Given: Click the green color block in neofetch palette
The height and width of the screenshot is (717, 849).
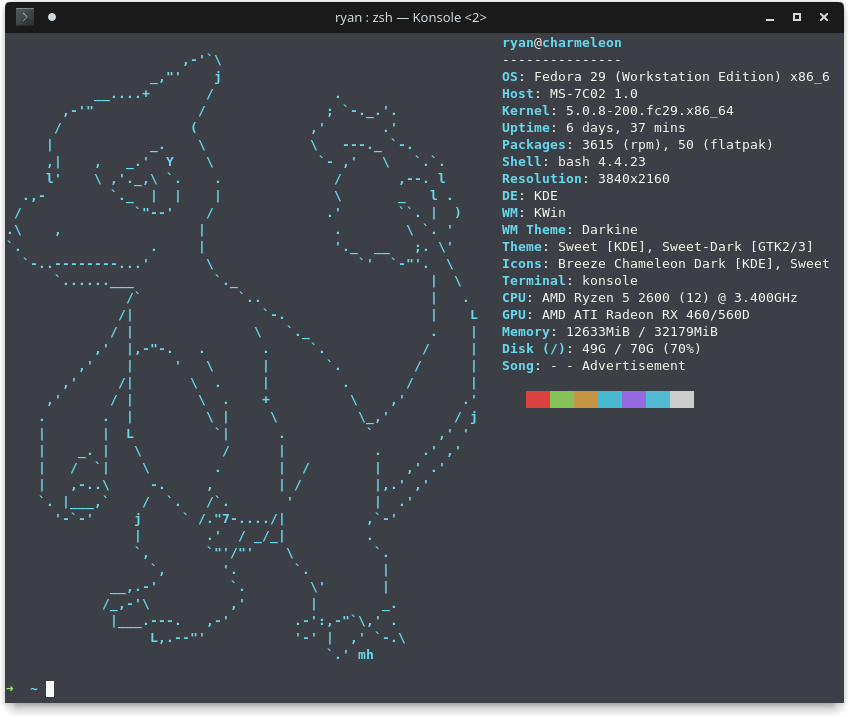Looking at the screenshot, I should coord(561,400).
